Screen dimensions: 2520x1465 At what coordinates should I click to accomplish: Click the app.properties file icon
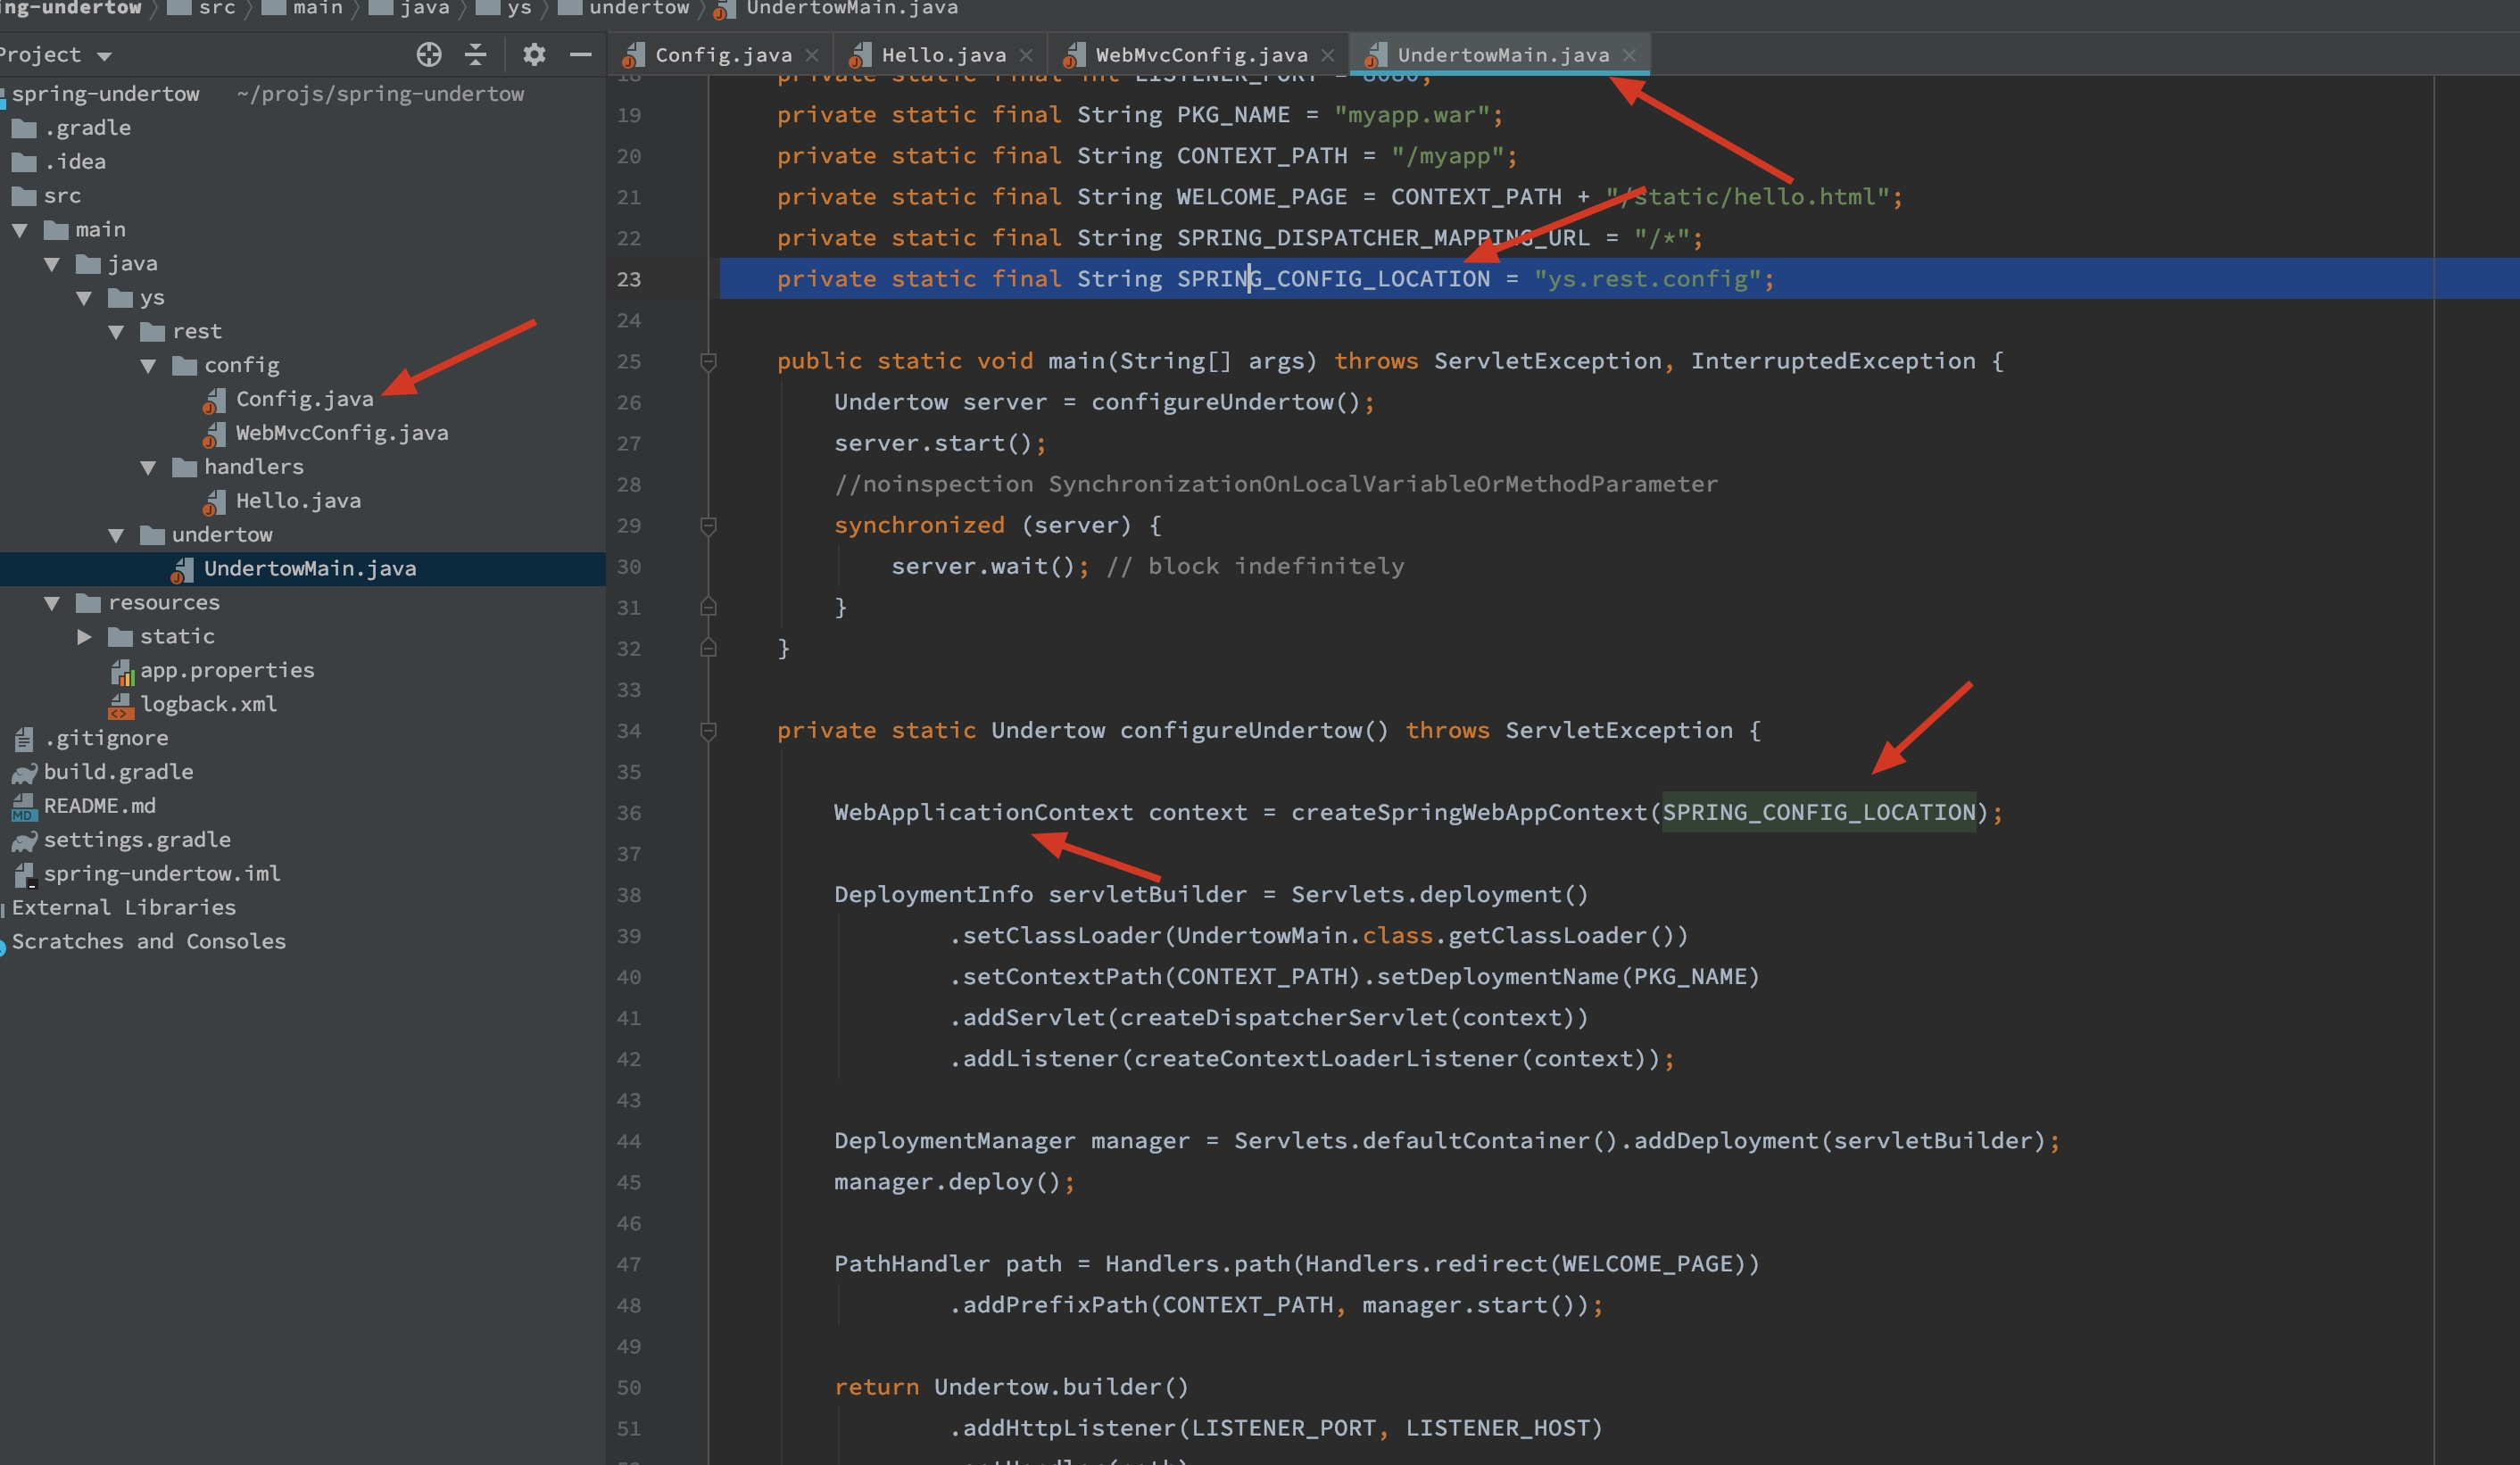pos(121,671)
